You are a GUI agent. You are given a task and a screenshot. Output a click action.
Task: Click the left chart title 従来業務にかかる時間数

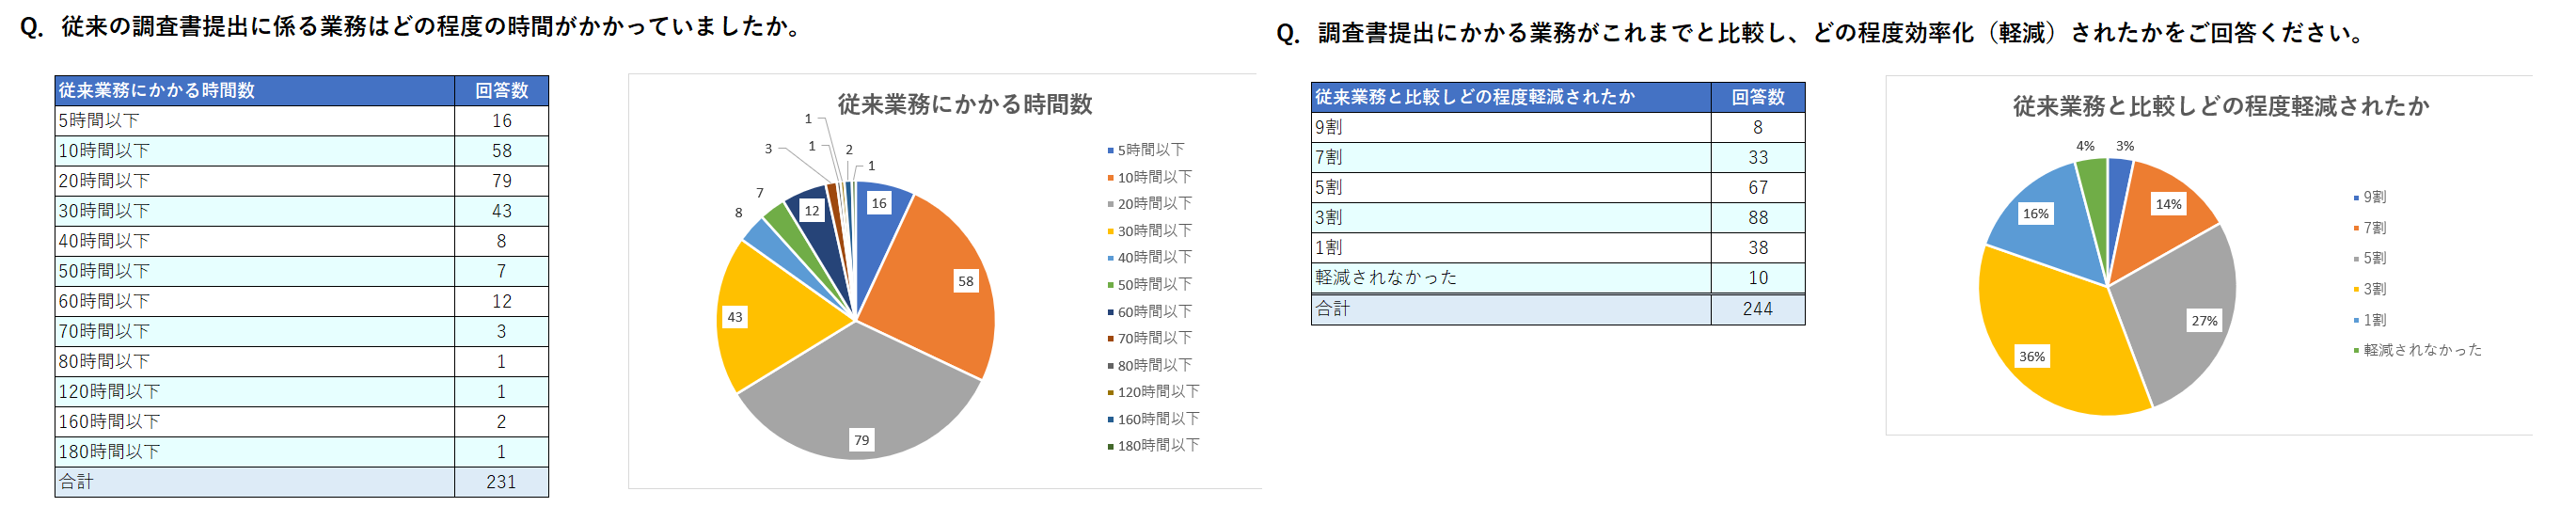pyautogui.click(x=964, y=104)
